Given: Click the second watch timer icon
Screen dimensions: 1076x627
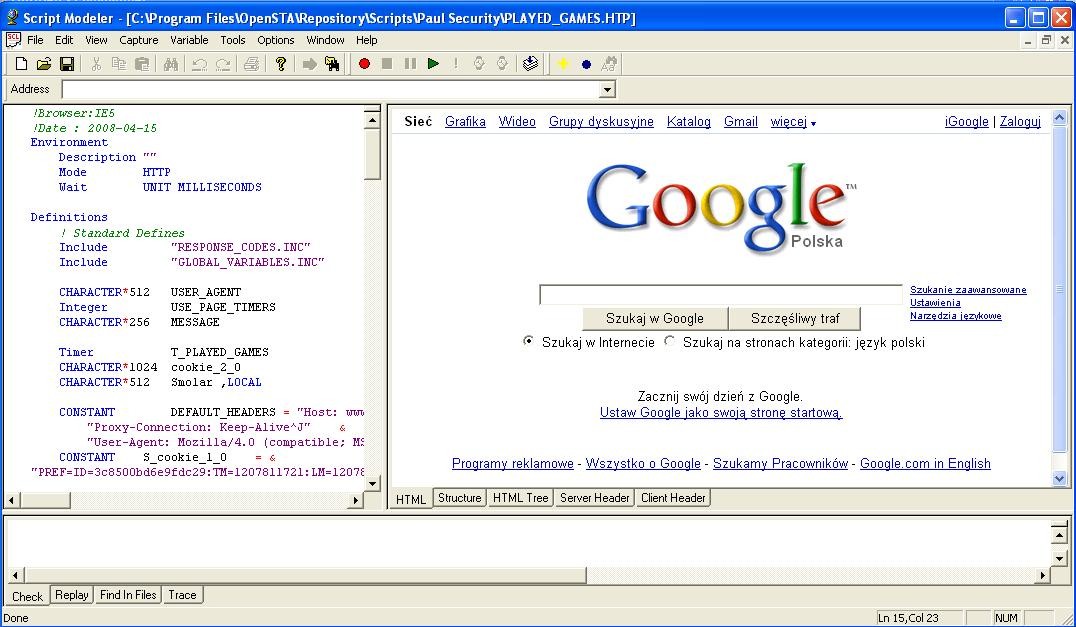Looking at the screenshot, I should (x=502, y=64).
